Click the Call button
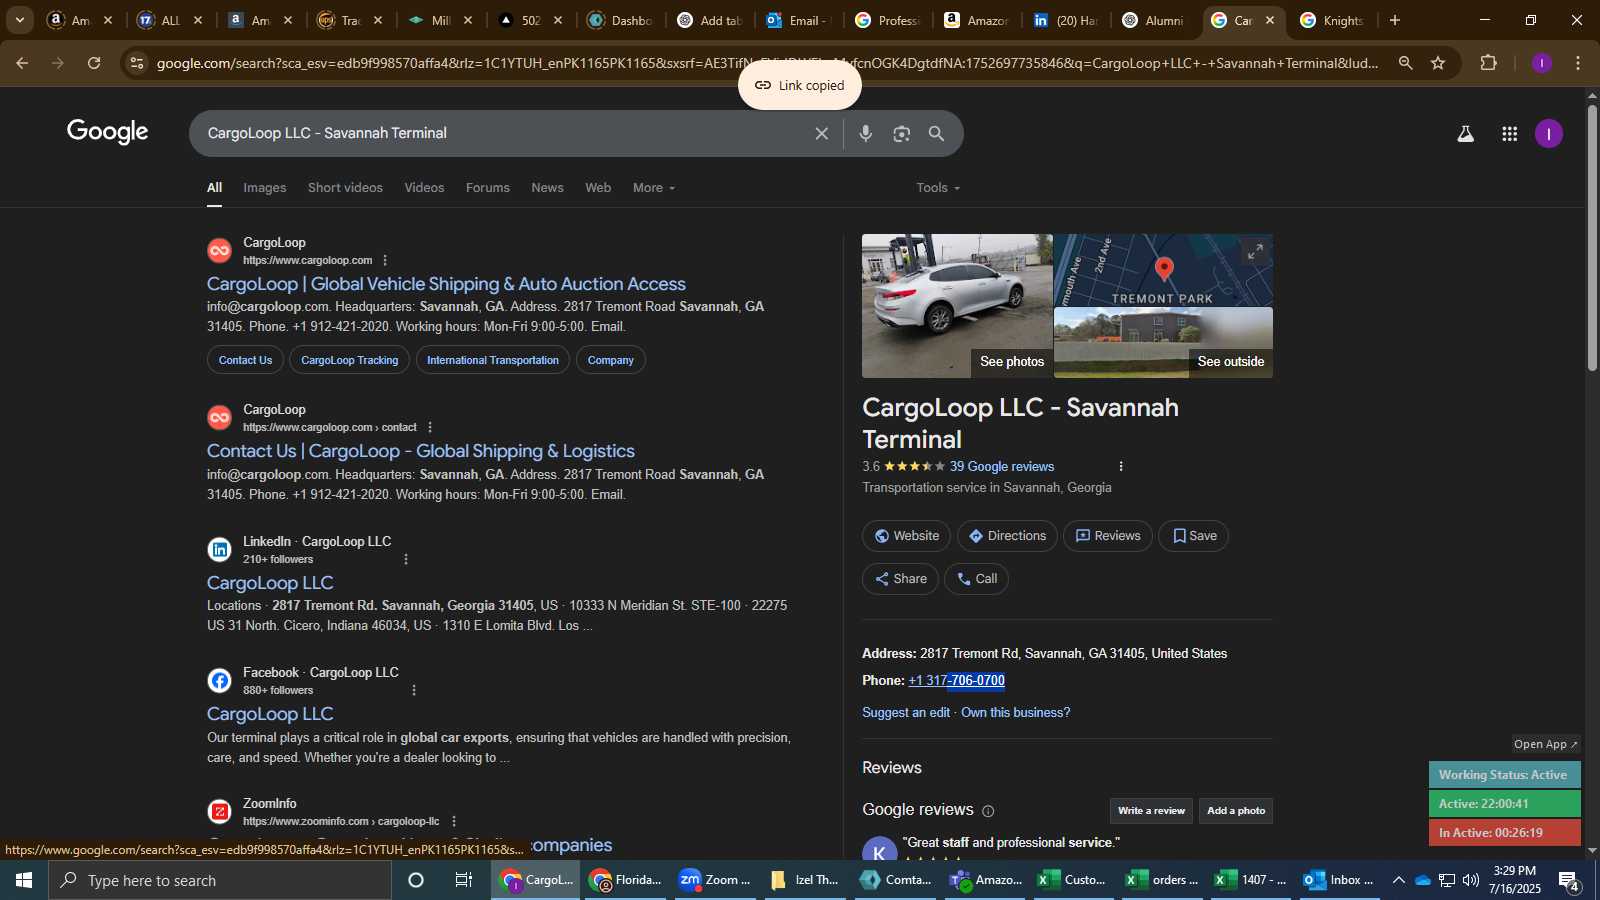The image size is (1600, 900). 977,579
